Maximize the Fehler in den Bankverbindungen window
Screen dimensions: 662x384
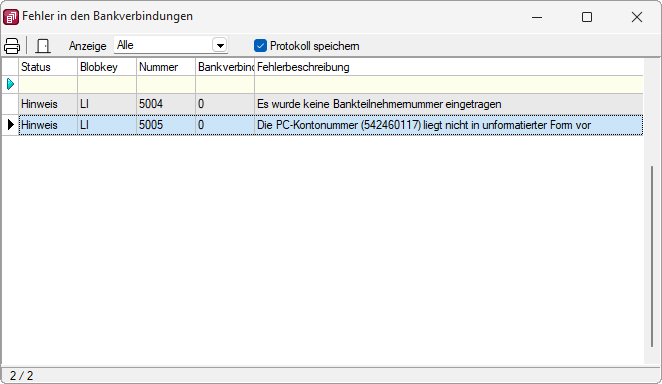coord(587,17)
